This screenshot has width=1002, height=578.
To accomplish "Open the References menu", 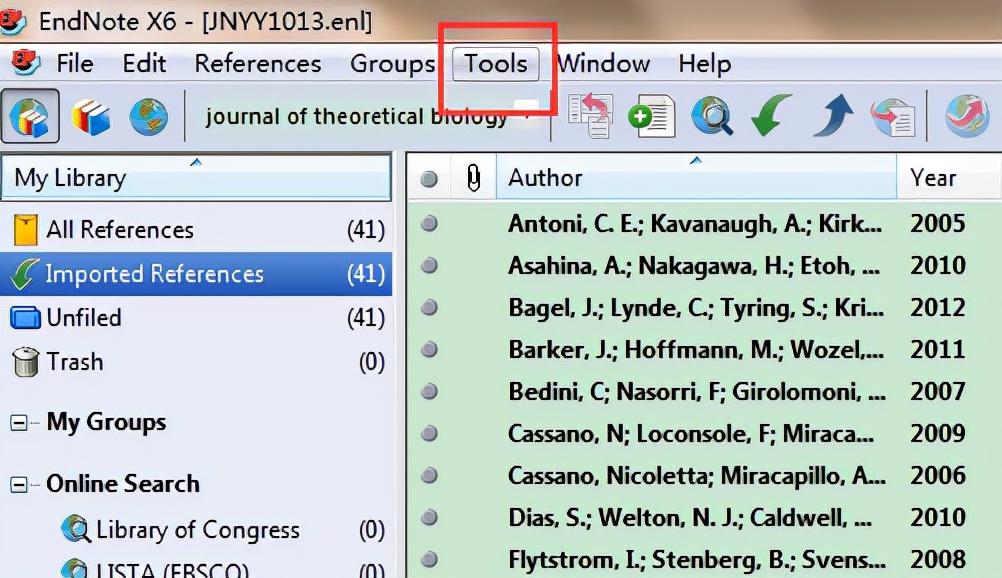I will click(x=258, y=63).
